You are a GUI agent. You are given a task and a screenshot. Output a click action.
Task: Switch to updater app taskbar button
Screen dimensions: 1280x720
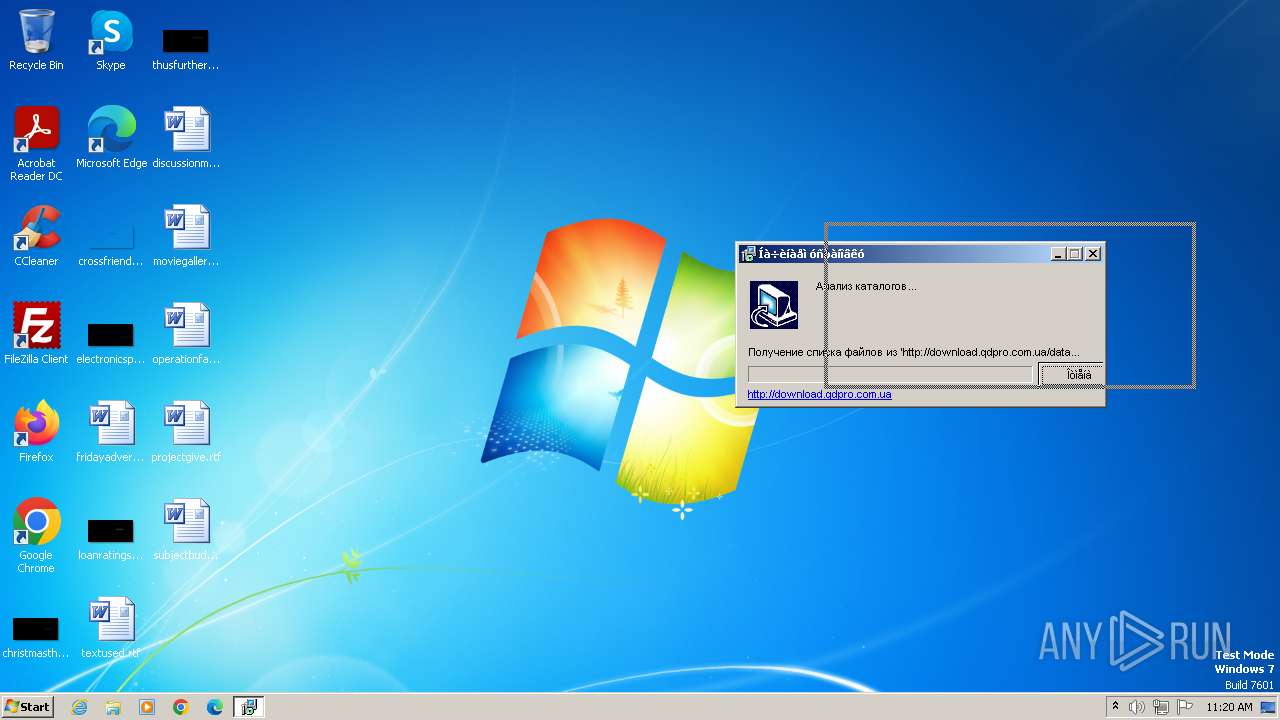tap(249, 707)
